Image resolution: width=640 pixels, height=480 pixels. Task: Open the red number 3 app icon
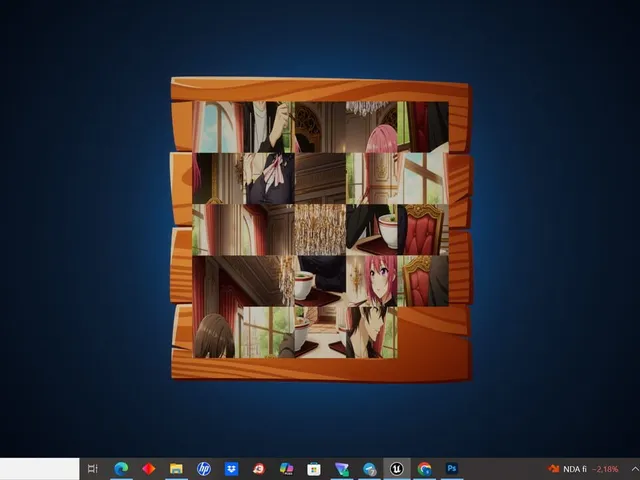[259, 469]
